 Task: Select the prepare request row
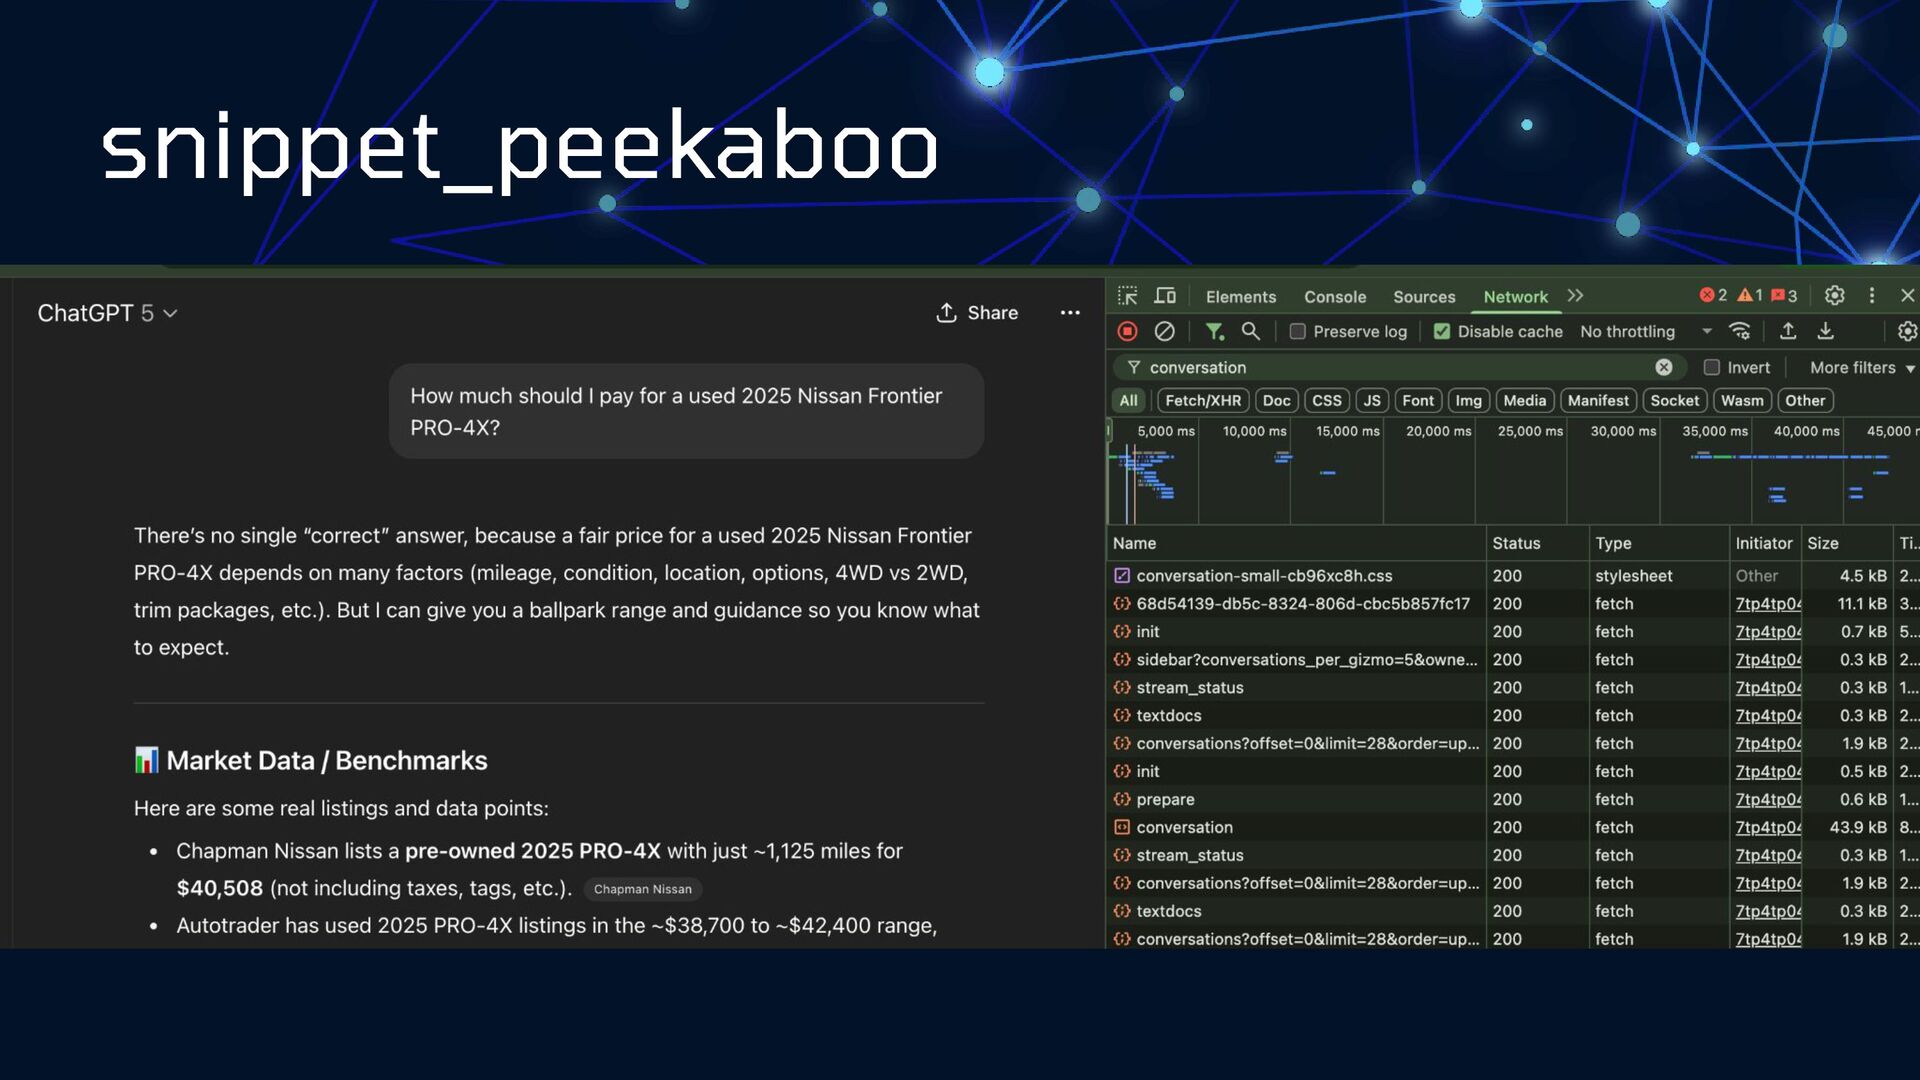[1512, 799]
